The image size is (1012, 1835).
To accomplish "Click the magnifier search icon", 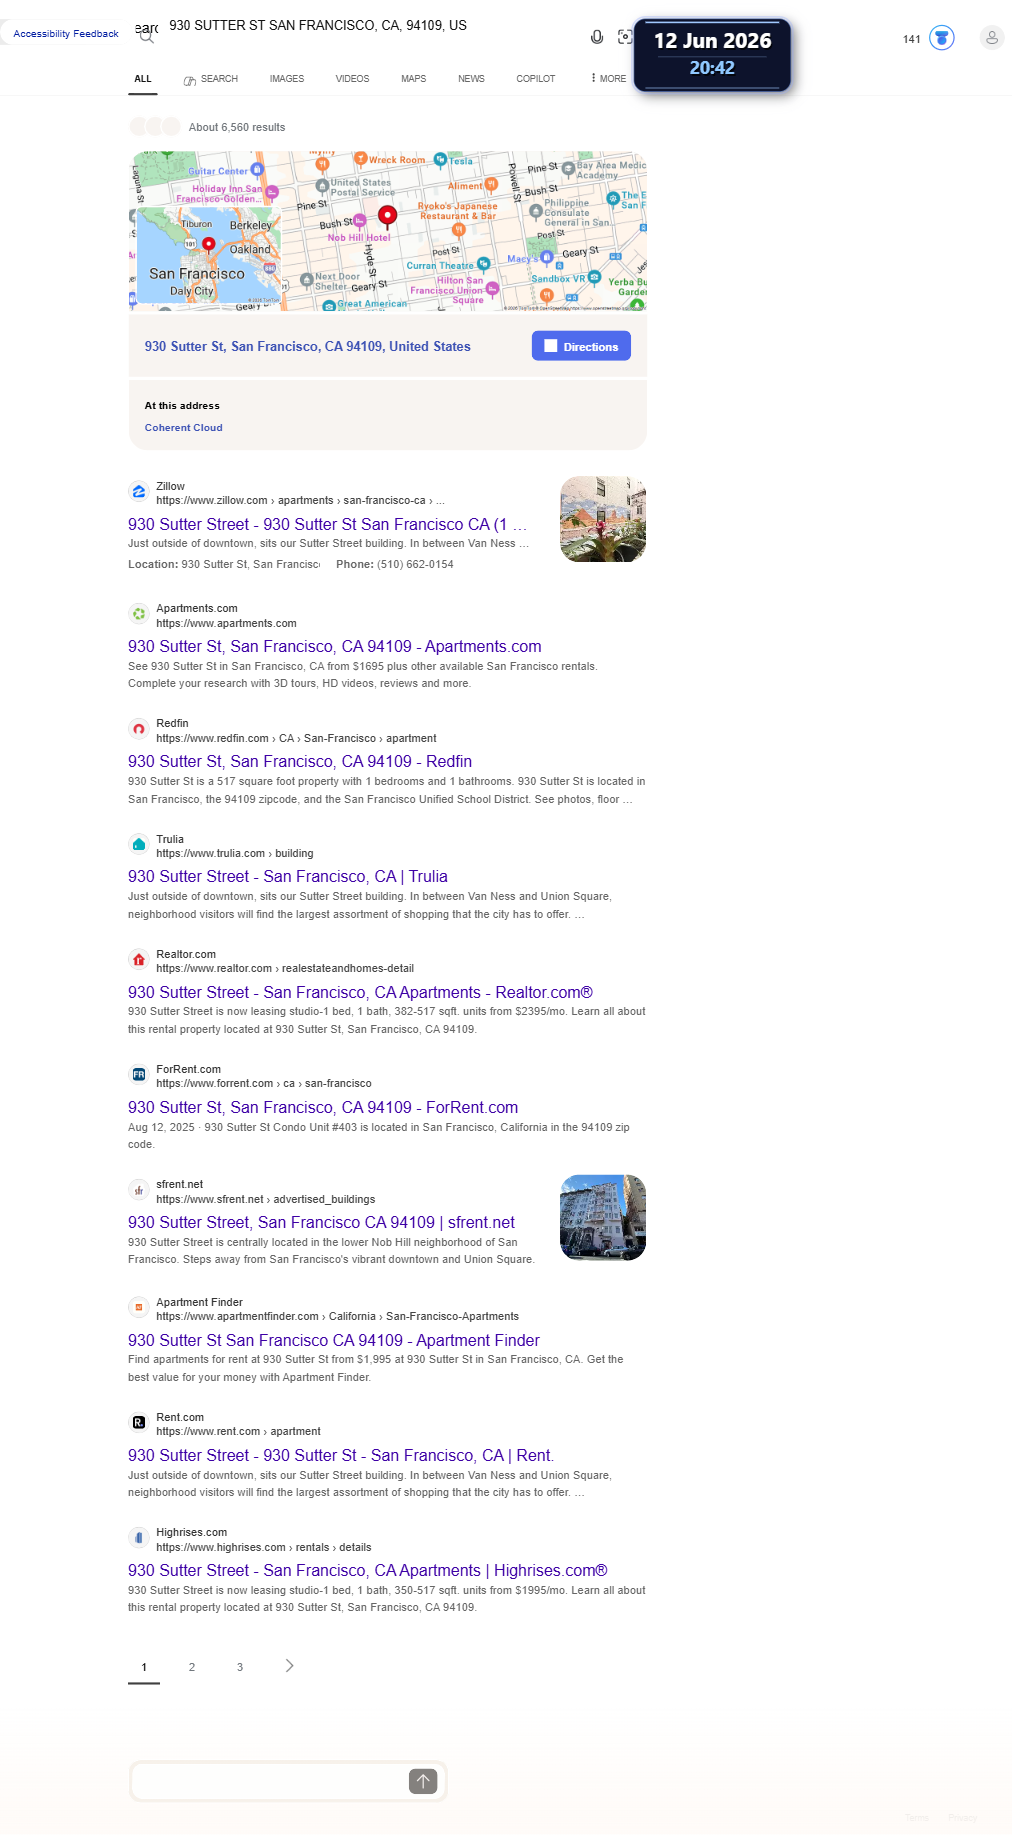I will point(146,37).
